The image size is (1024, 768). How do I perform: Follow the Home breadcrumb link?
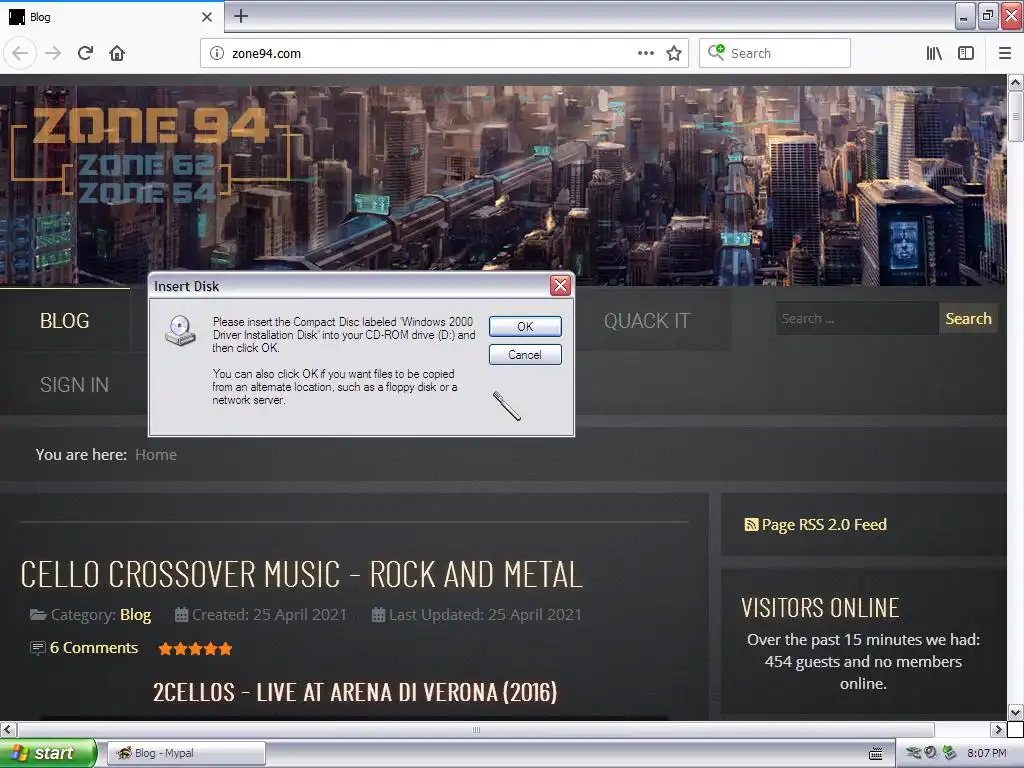(155, 455)
